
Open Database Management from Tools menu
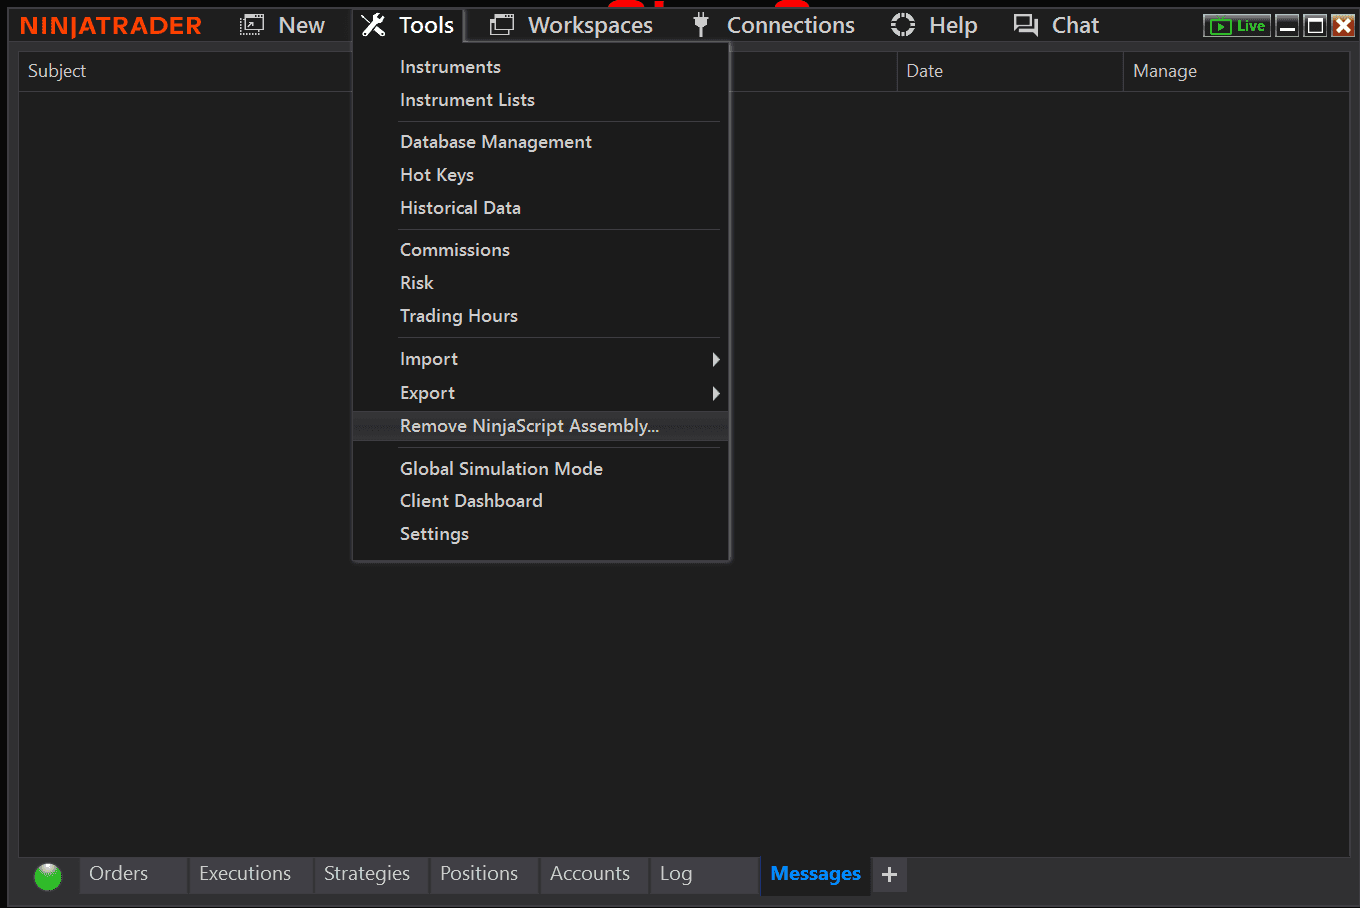click(495, 142)
